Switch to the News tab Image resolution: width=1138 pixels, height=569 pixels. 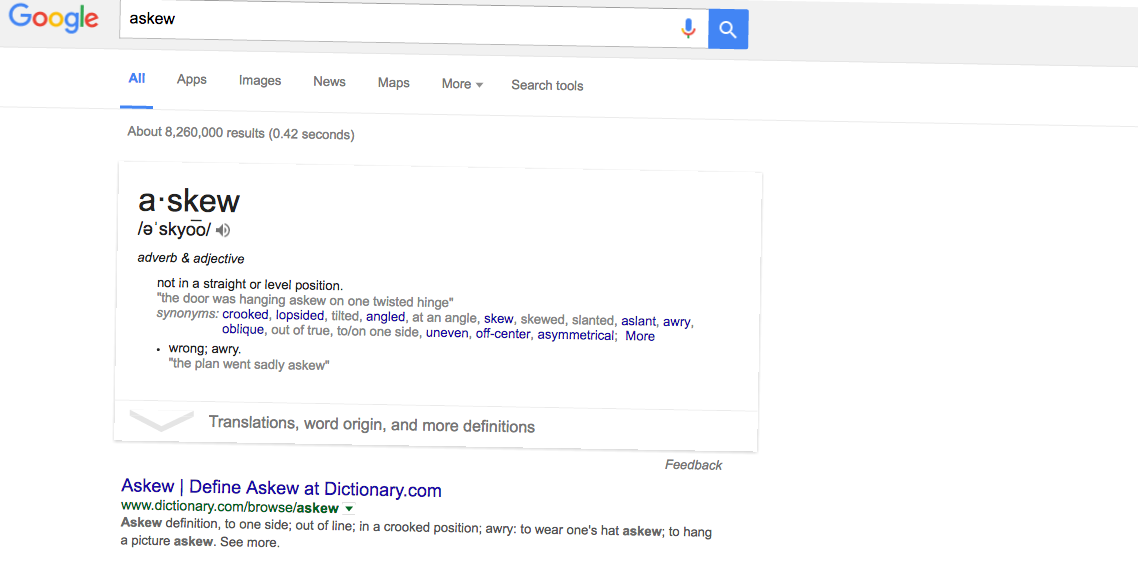tap(329, 82)
